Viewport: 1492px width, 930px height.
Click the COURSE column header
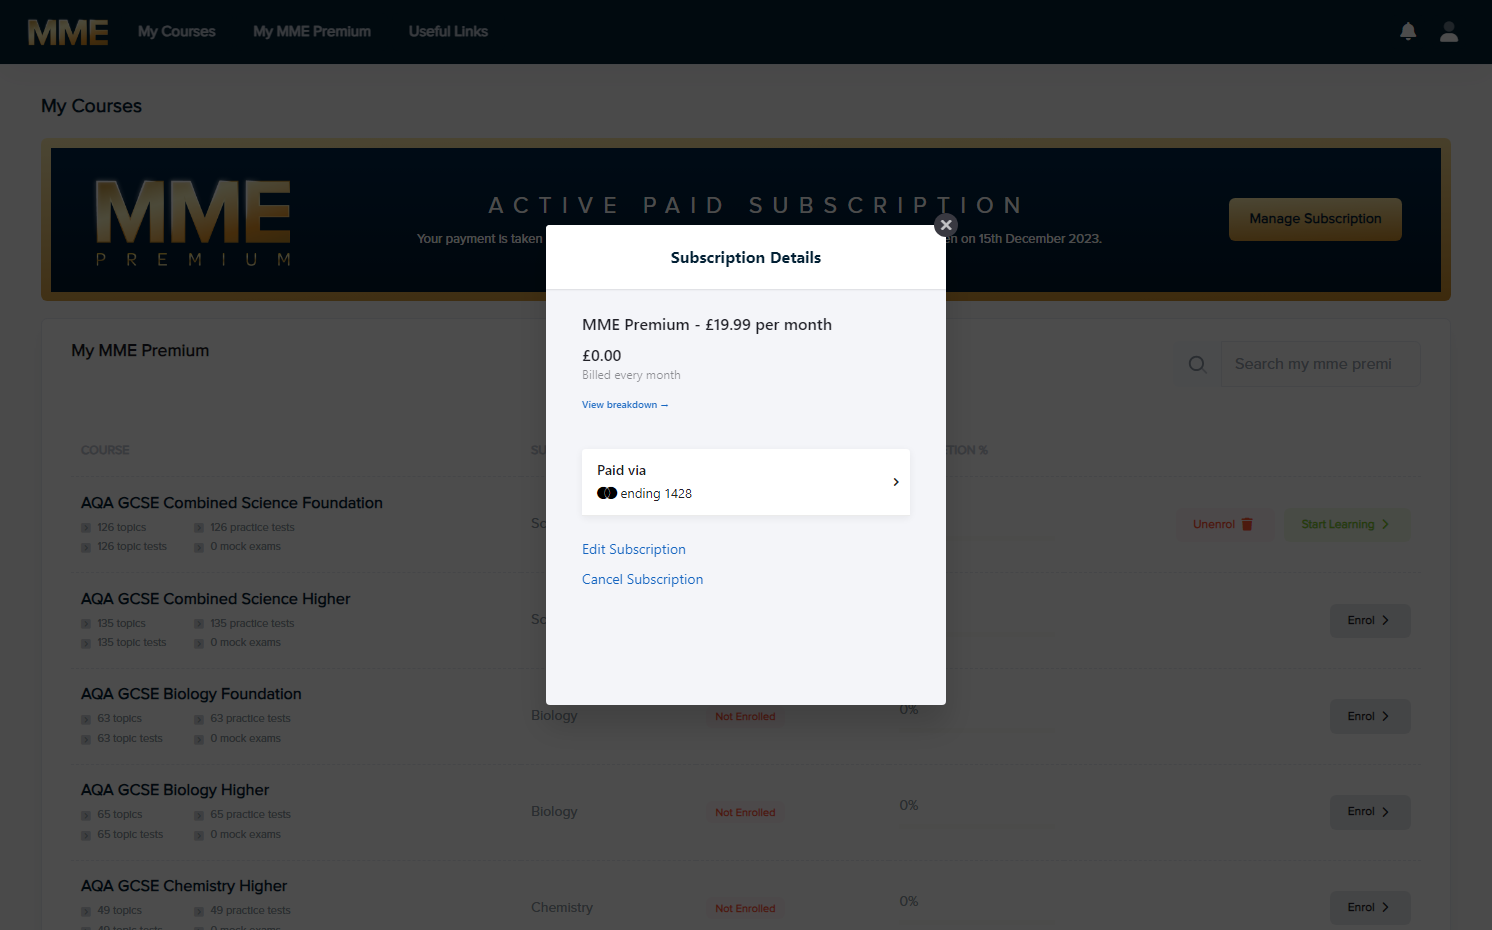(105, 450)
